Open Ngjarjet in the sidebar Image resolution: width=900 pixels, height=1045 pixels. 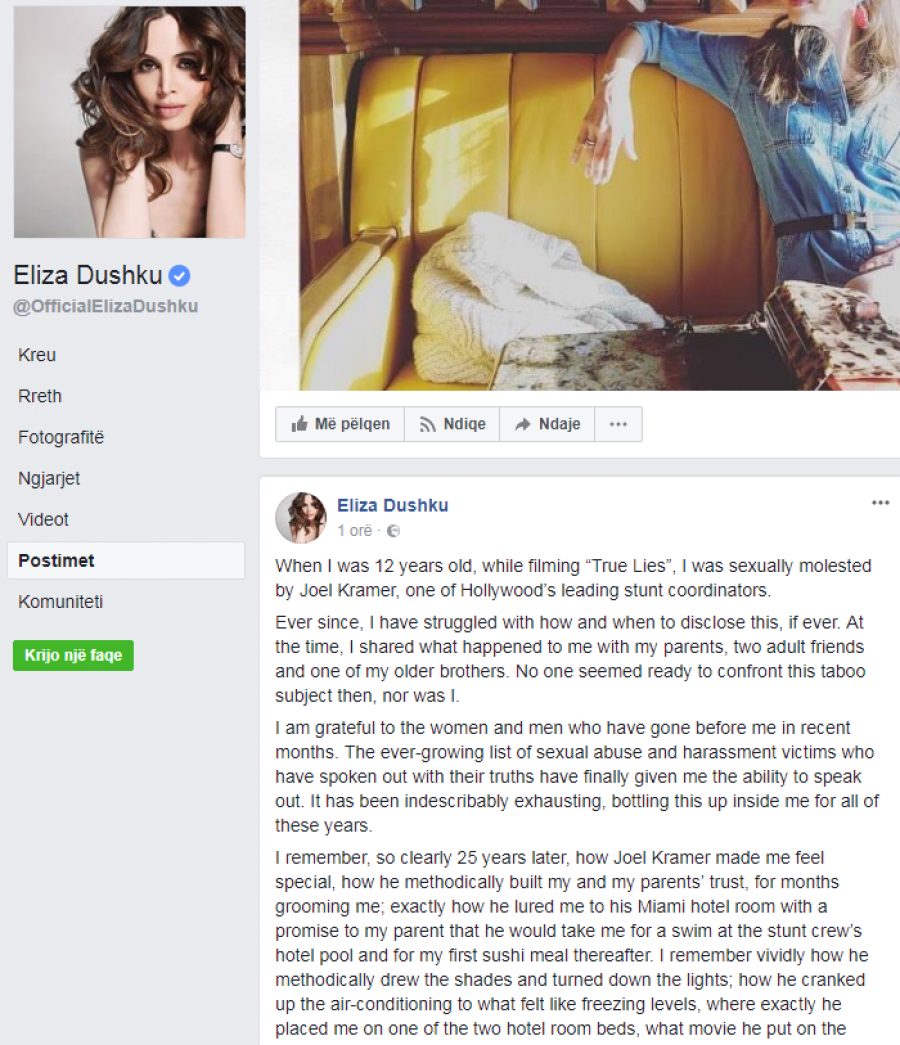pos(49,479)
